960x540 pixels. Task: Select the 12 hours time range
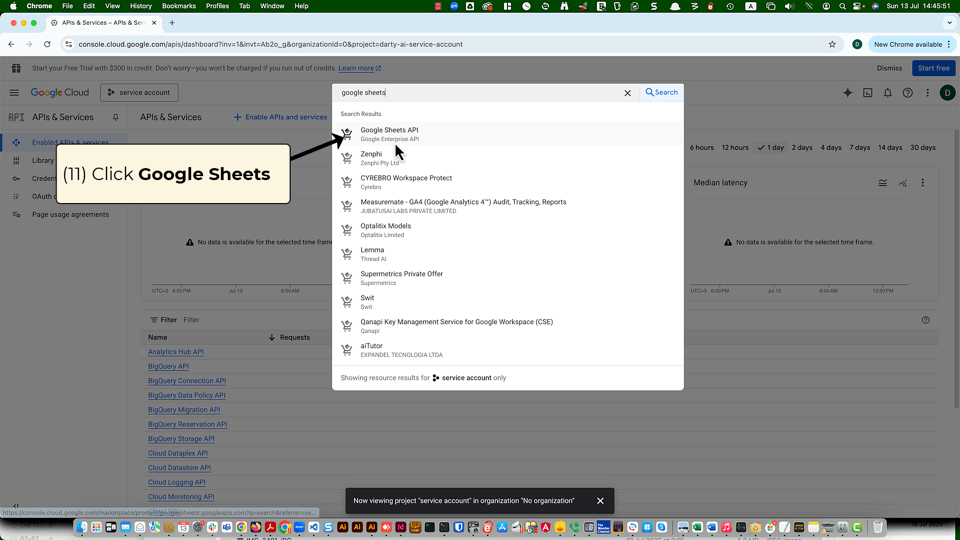[735, 148]
